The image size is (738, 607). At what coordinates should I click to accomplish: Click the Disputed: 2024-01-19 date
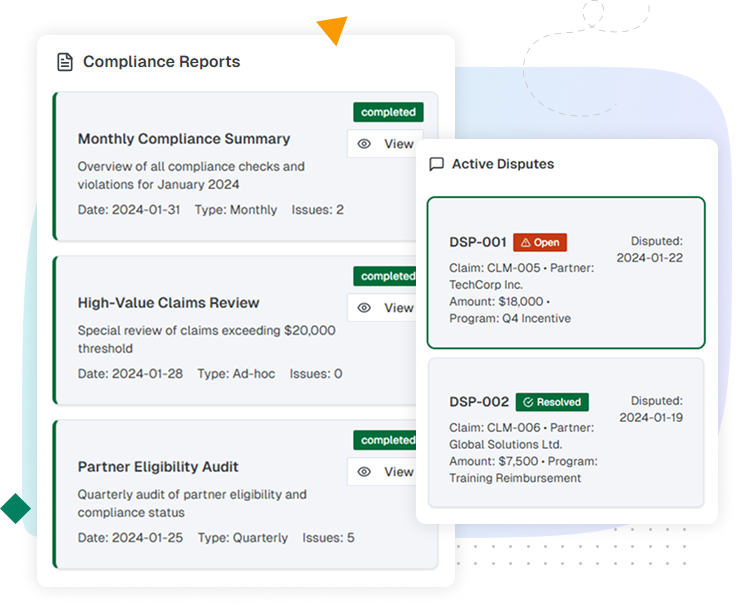click(651, 409)
